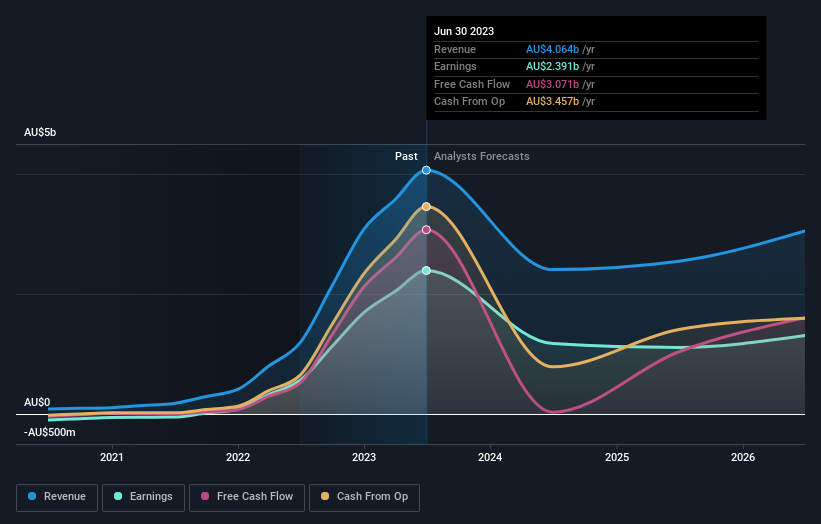Click the 'Earnings' row label in tooltip
The width and height of the screenshot is (821, 524).
pos(455,66)
